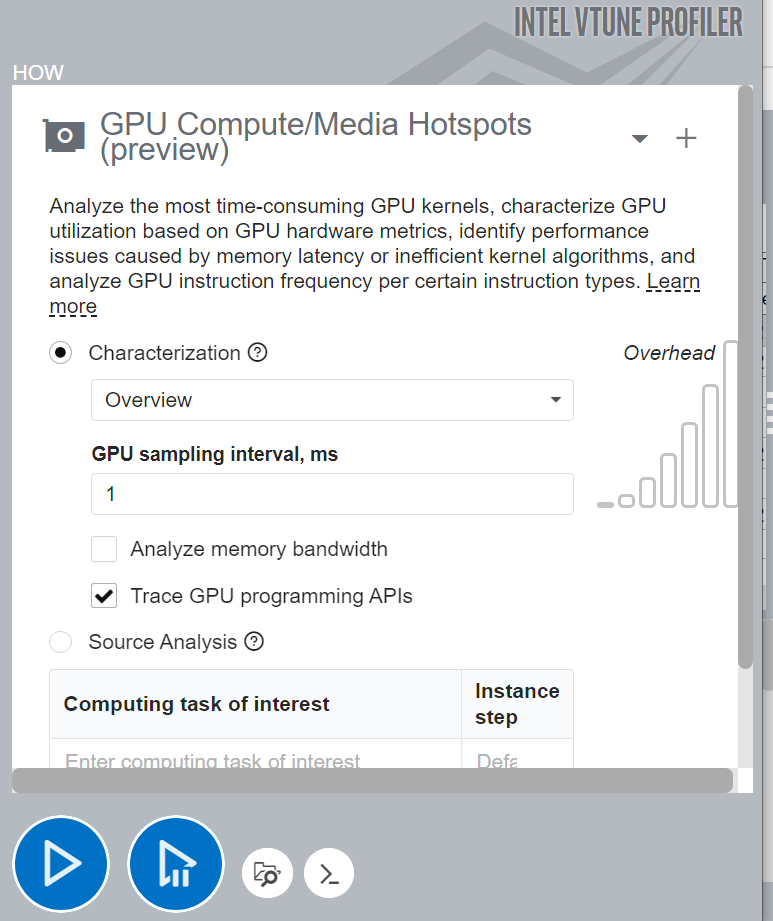
Task: Open help icon next to Characterization
Action: click(x=258, y=353)
